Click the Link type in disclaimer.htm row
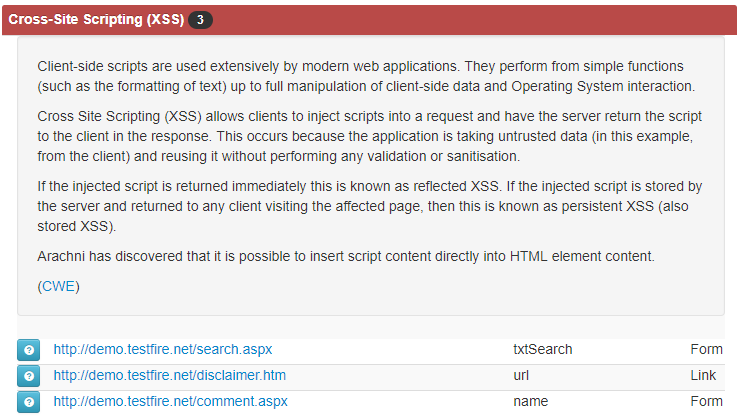The height and width of the screenshot is (417, 740). pos(703,375)
